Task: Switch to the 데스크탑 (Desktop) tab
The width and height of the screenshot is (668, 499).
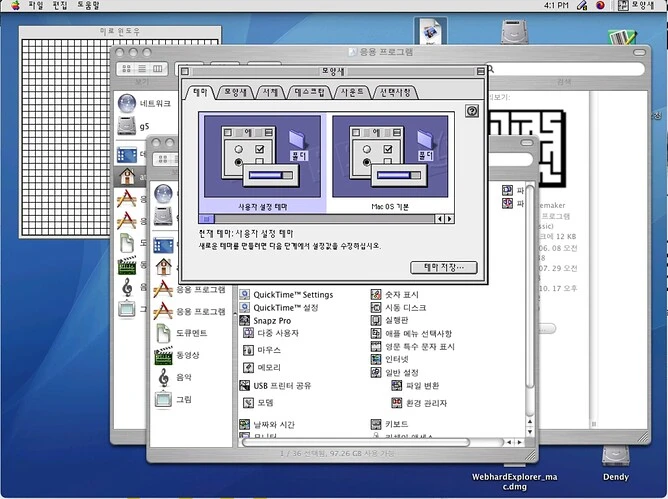Action: point(315,92)
